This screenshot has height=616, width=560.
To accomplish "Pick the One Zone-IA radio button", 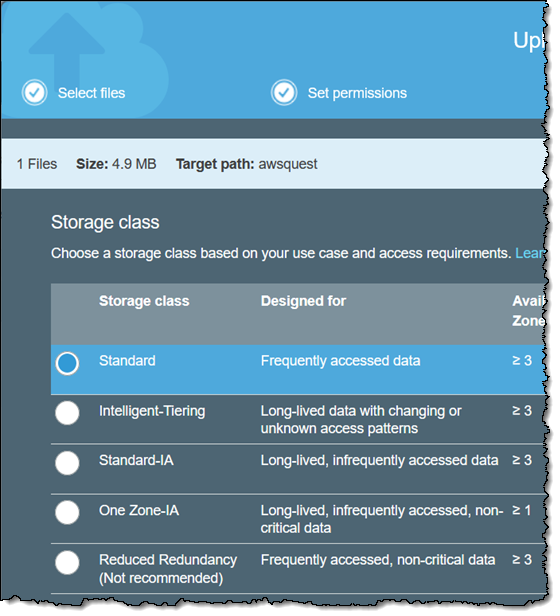I will (67, 513).
